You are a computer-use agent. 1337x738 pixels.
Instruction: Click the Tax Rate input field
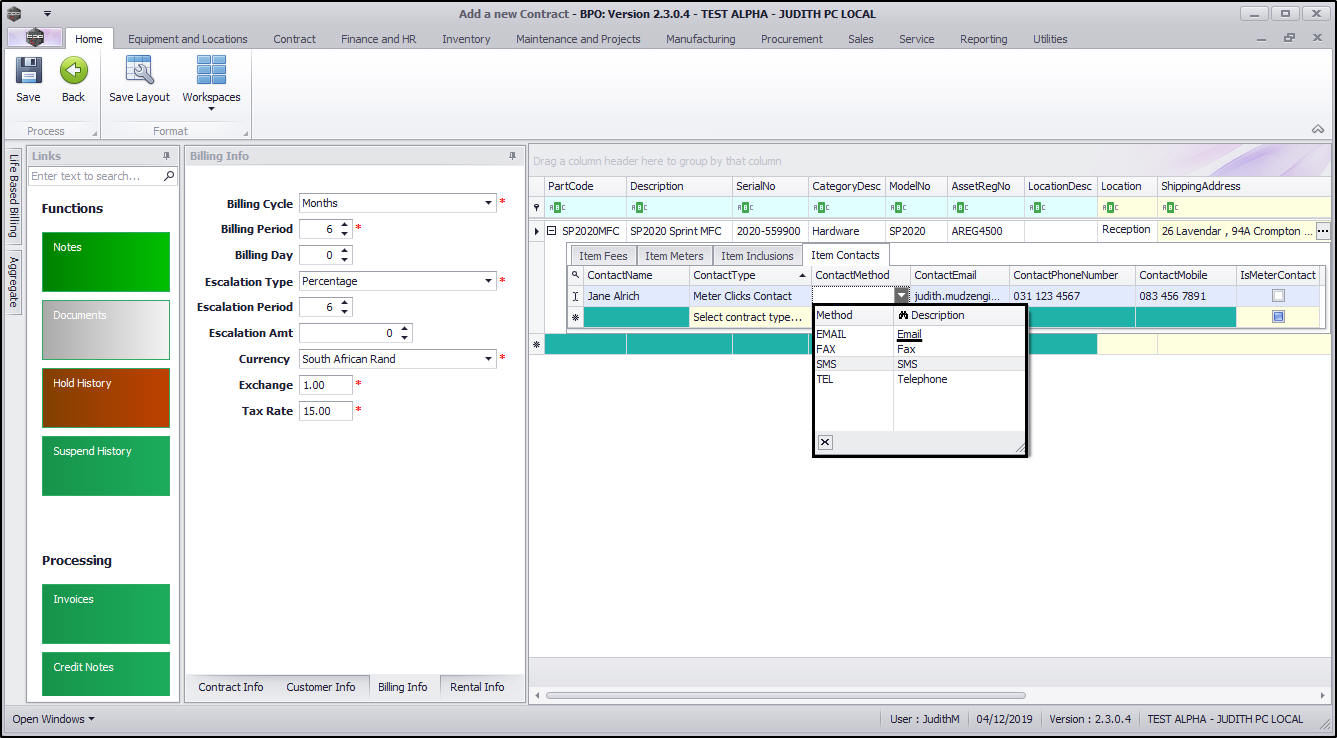click(325, 411)
